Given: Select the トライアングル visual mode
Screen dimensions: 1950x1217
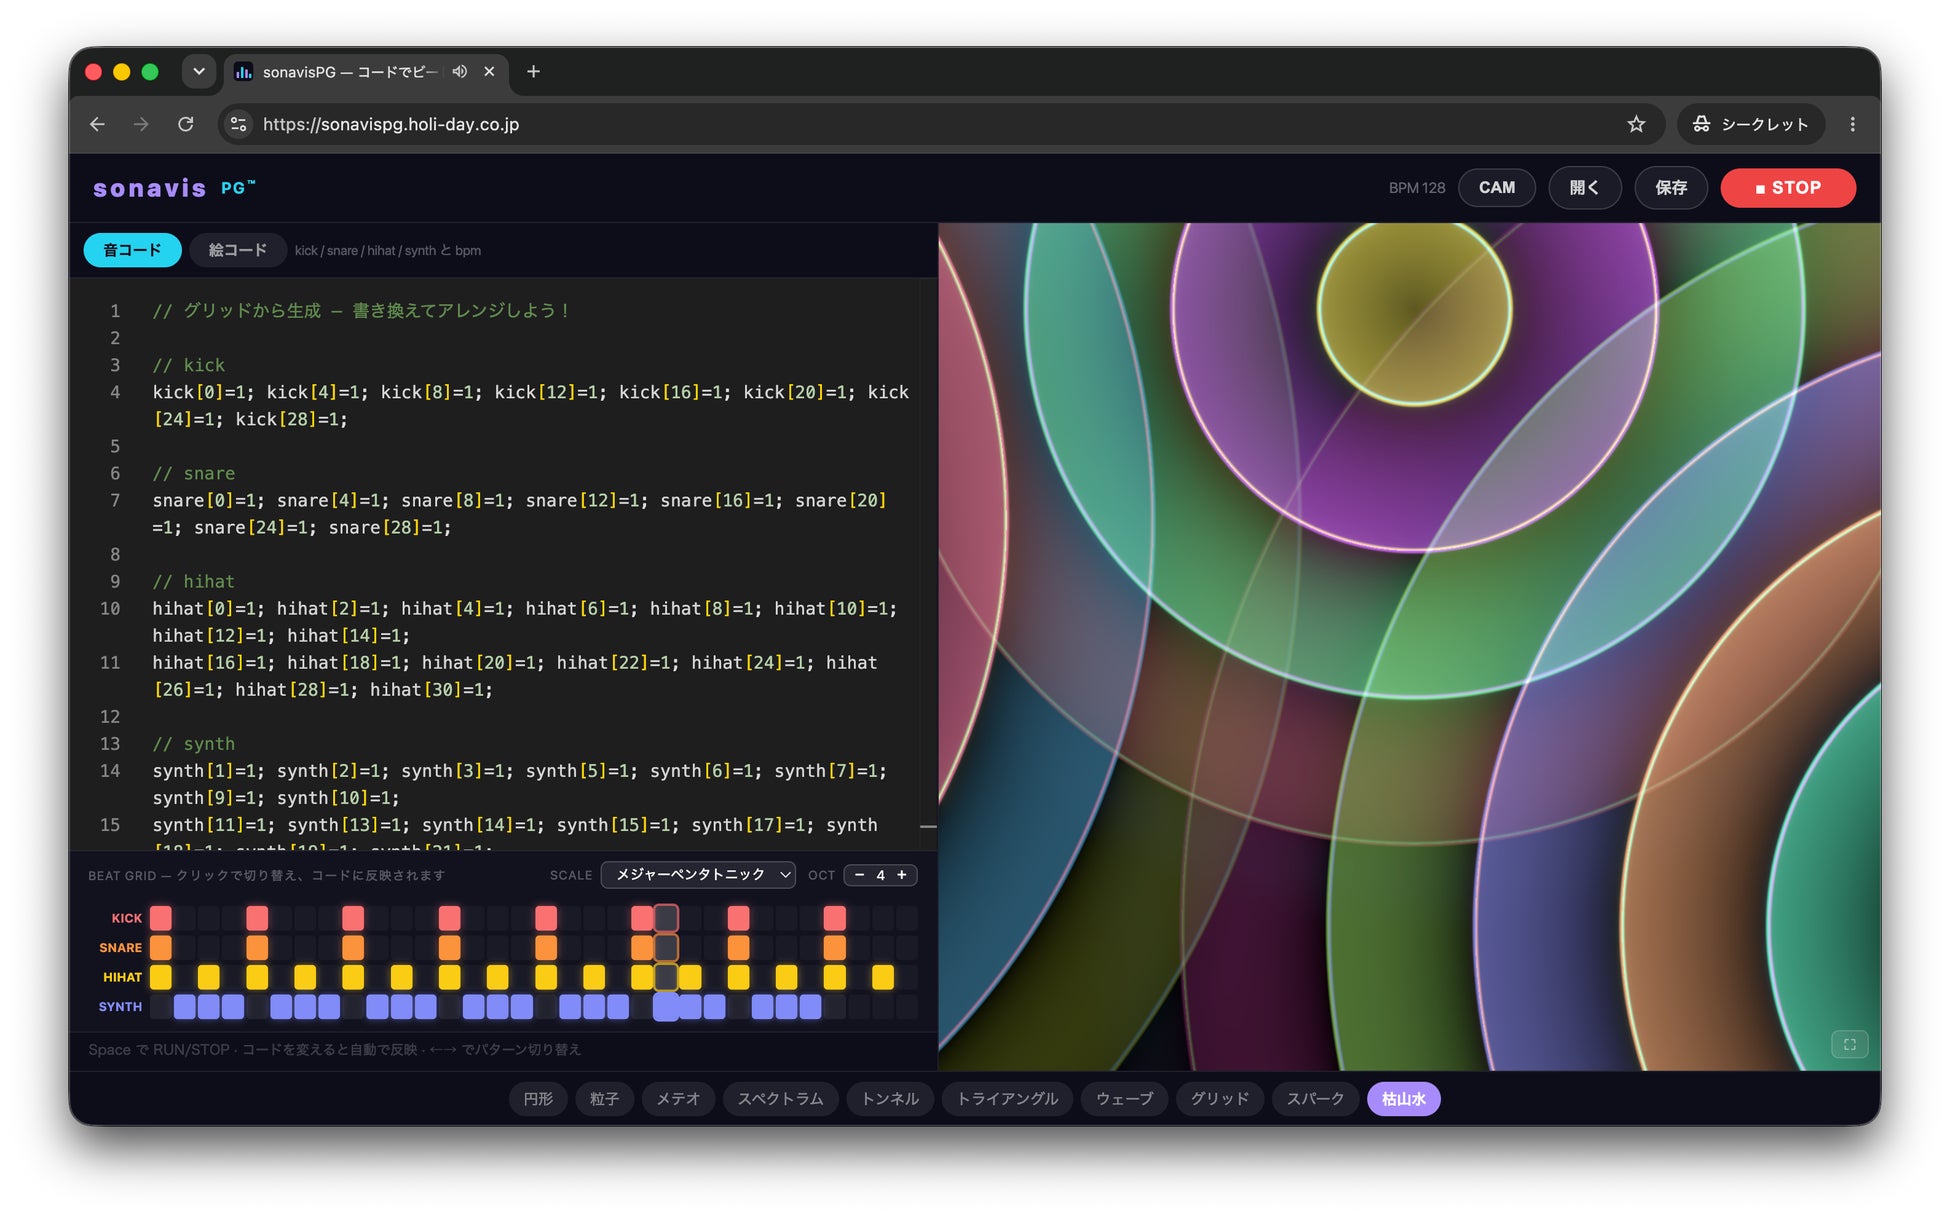Looking at the screenshot, I should click(x=1007, y=1099).
